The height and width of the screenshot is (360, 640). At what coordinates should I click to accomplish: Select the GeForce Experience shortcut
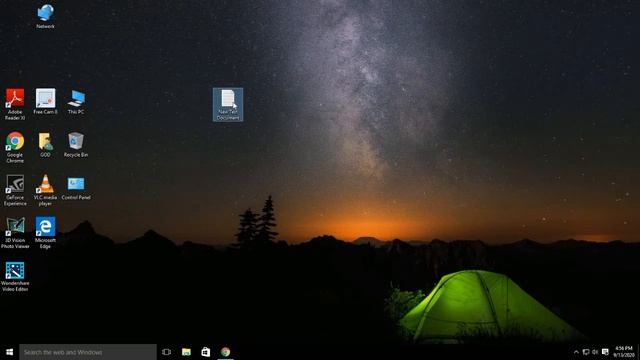15,190
